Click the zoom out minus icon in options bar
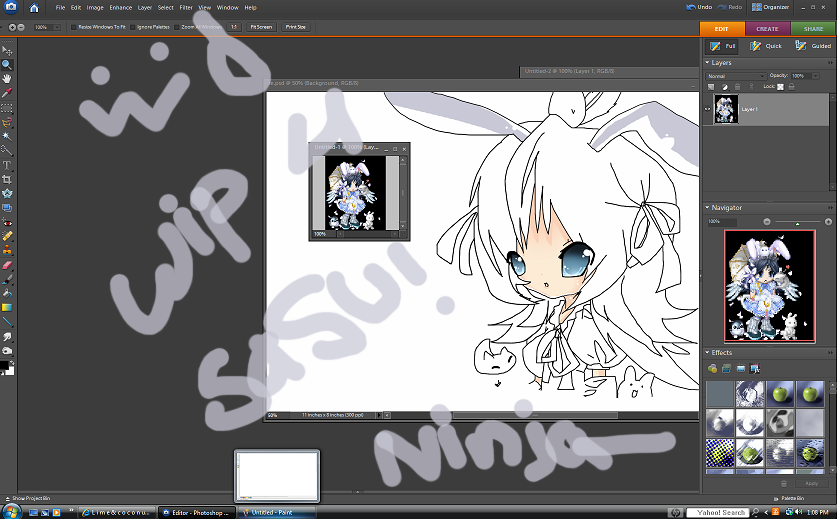This screenshot has height=519, width=839. pos(21,27)
